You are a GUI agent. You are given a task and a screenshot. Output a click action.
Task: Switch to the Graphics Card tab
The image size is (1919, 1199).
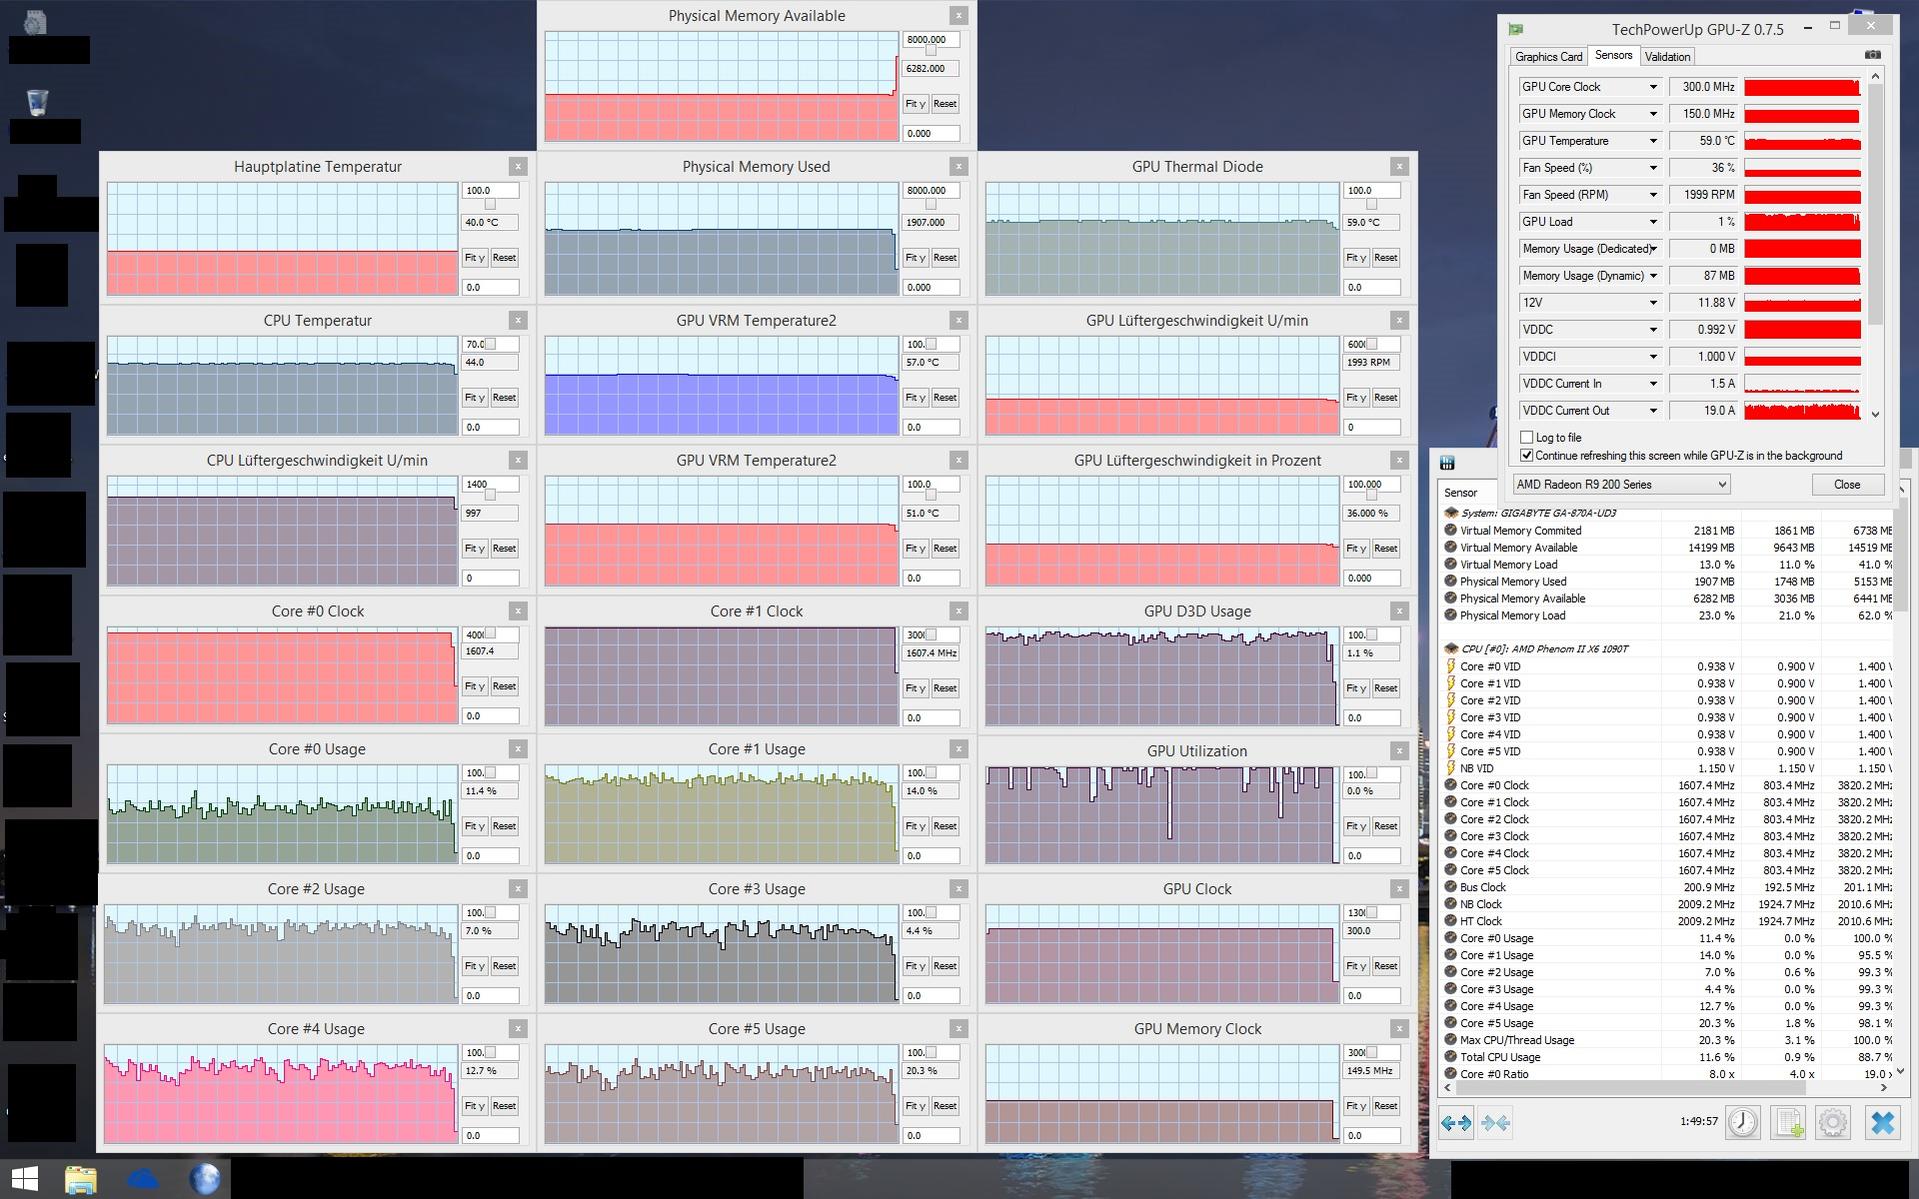click(1548, 57)
